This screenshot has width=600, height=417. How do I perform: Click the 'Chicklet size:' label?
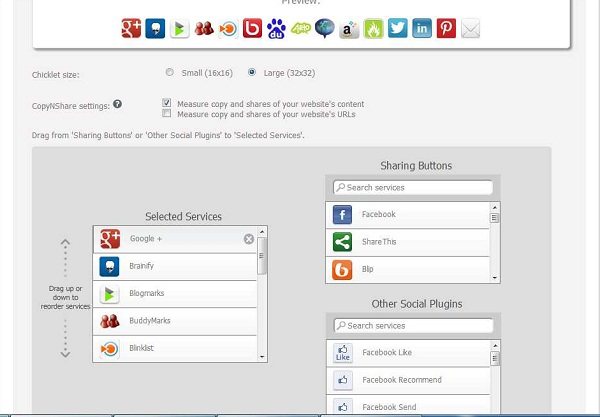55,75
